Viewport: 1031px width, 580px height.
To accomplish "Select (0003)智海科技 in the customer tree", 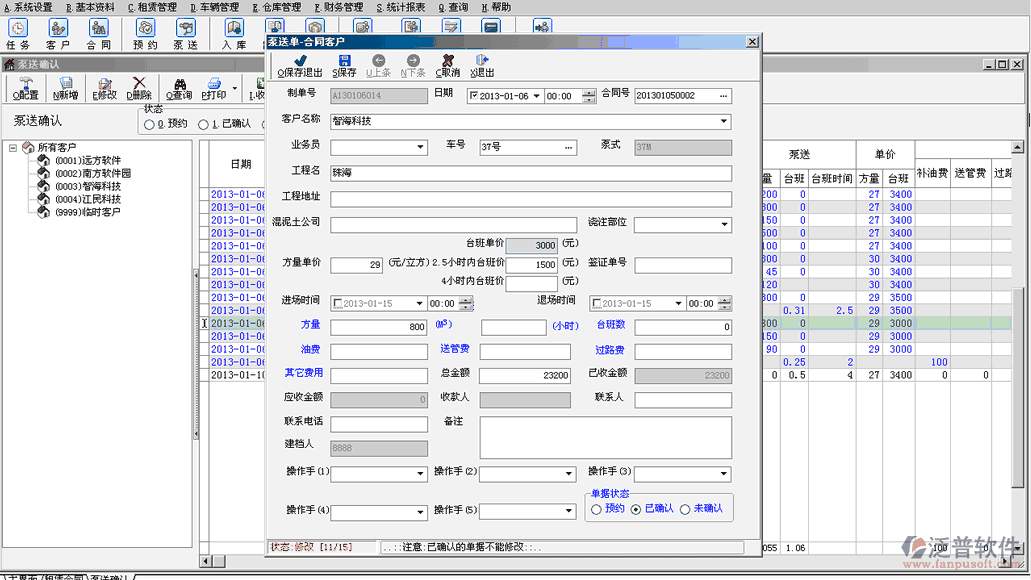I will [x=87, y=186].
